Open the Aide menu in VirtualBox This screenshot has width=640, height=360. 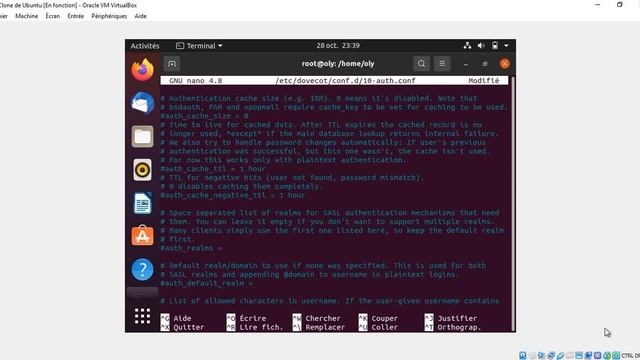140,16
